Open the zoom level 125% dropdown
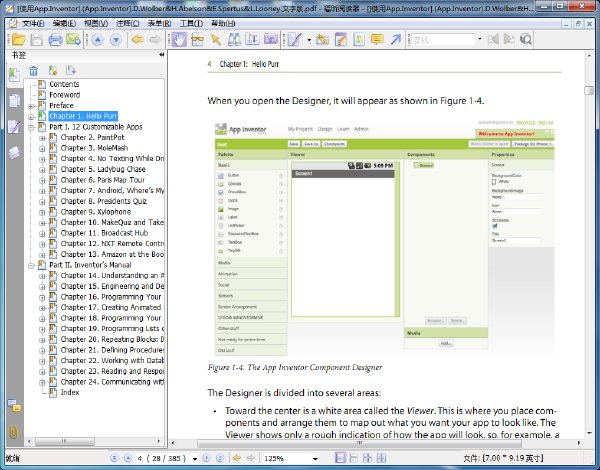600x470 pixels. coord(315,458)
